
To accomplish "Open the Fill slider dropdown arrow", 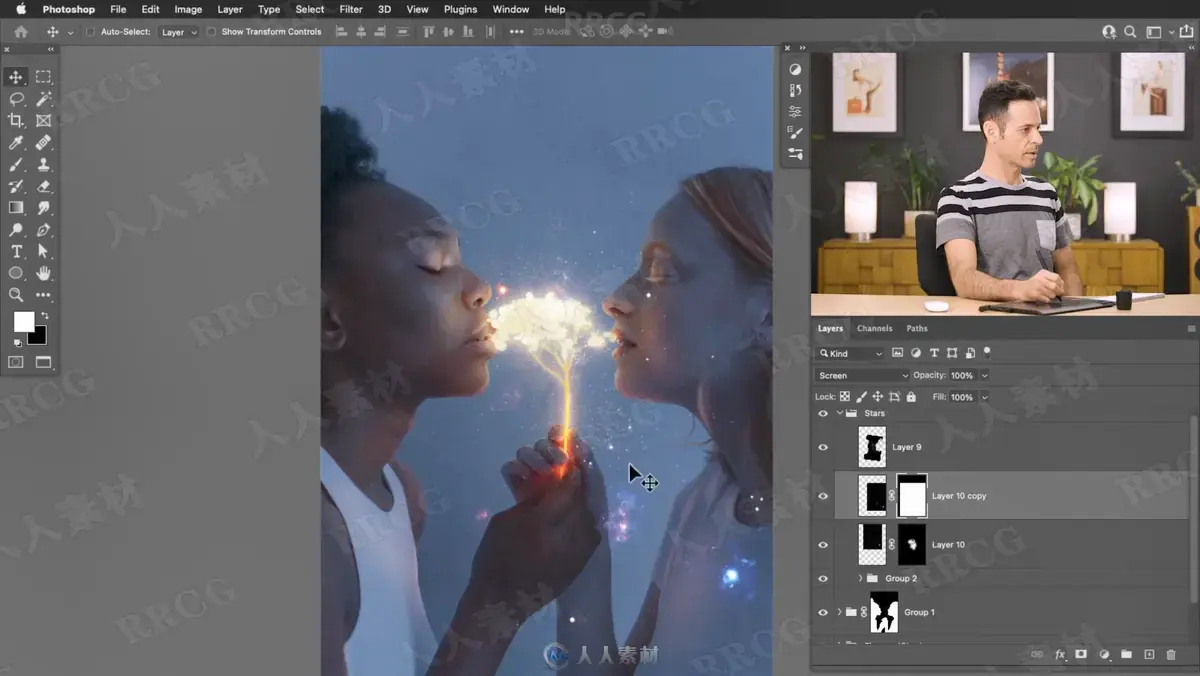I will coord(984,397).
